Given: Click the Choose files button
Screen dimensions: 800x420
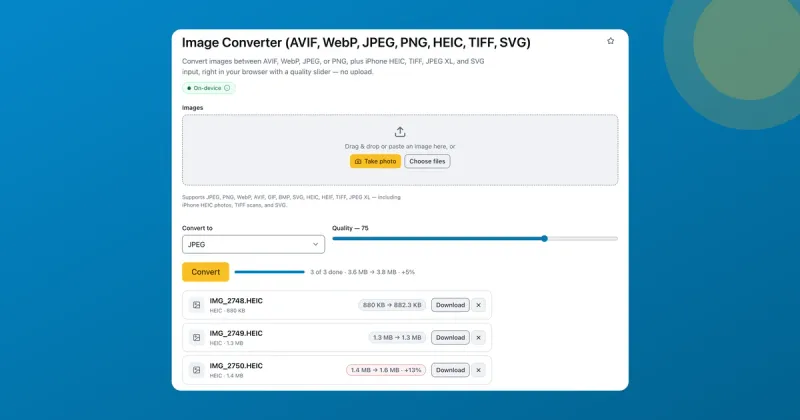Looking at the screenshot, I should click(427, 161).
